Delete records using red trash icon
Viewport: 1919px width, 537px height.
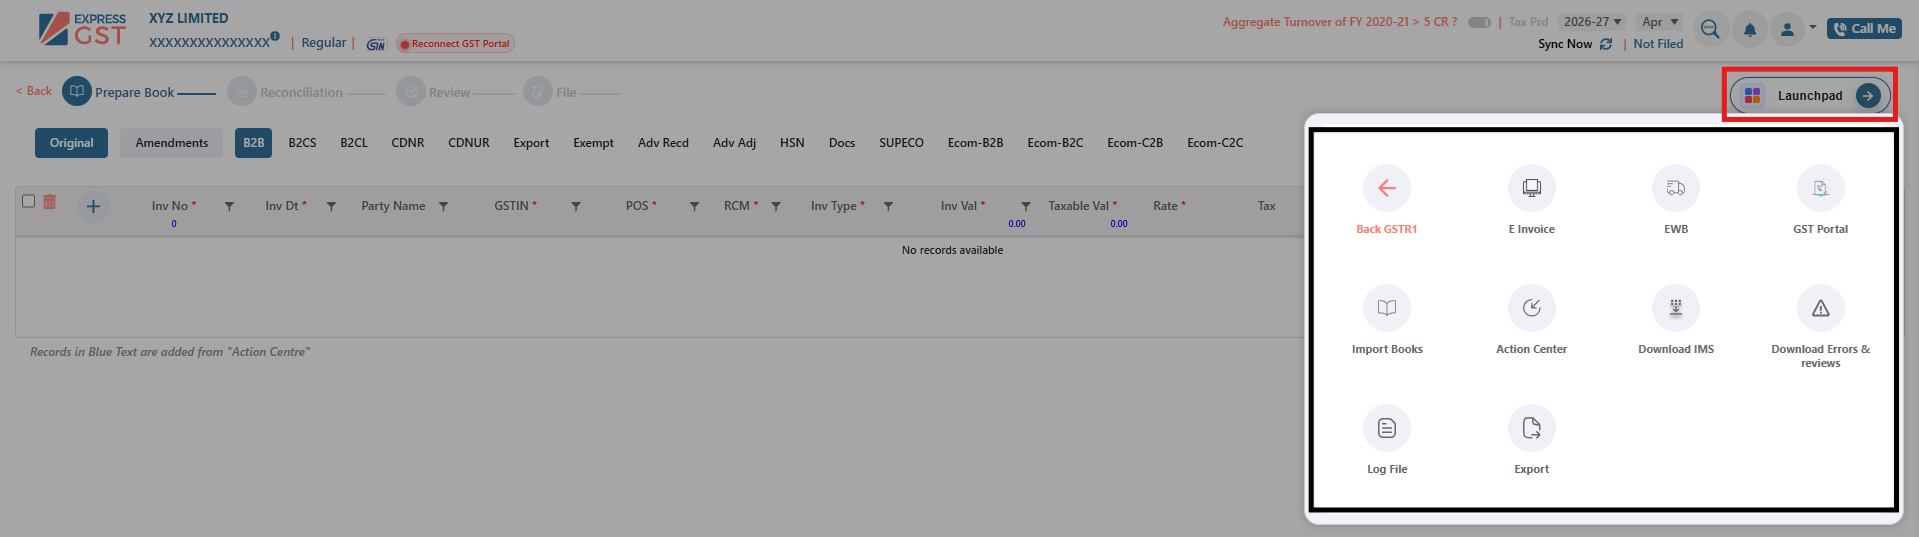coord(49,202)
